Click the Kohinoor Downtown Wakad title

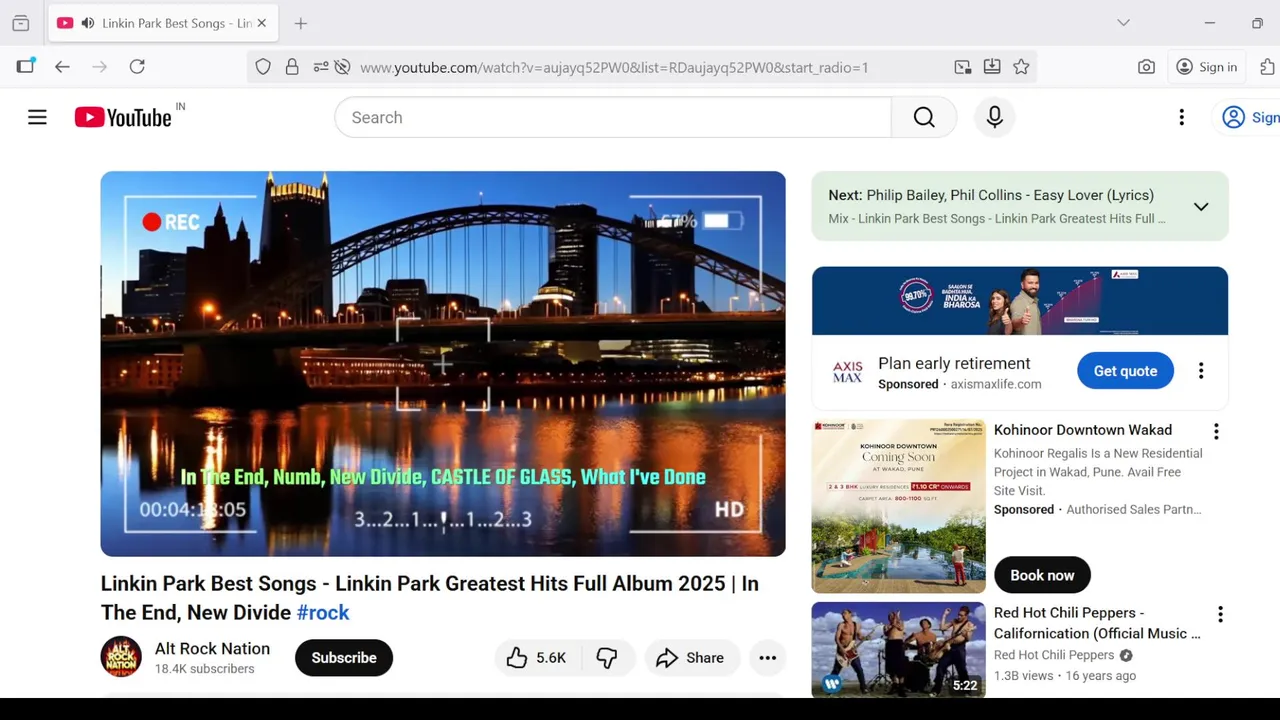[1083, 430]
